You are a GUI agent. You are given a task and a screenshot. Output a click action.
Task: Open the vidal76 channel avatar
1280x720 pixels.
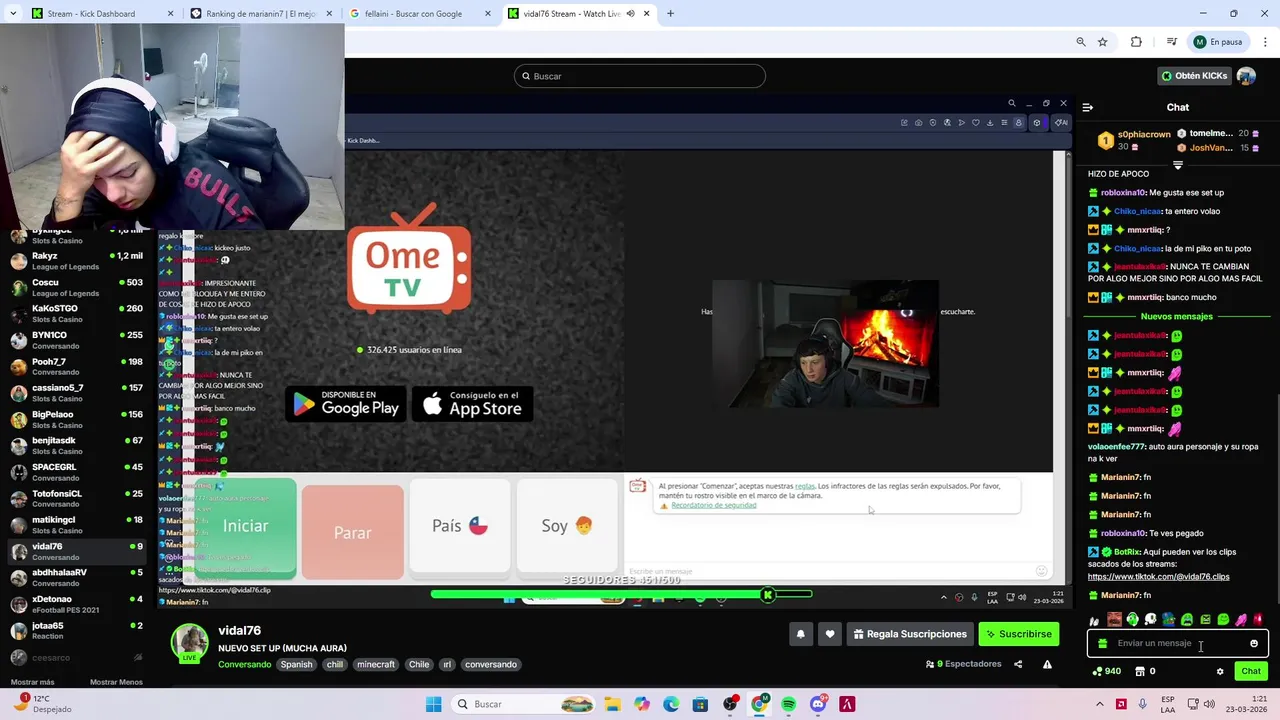click(190, 644)
